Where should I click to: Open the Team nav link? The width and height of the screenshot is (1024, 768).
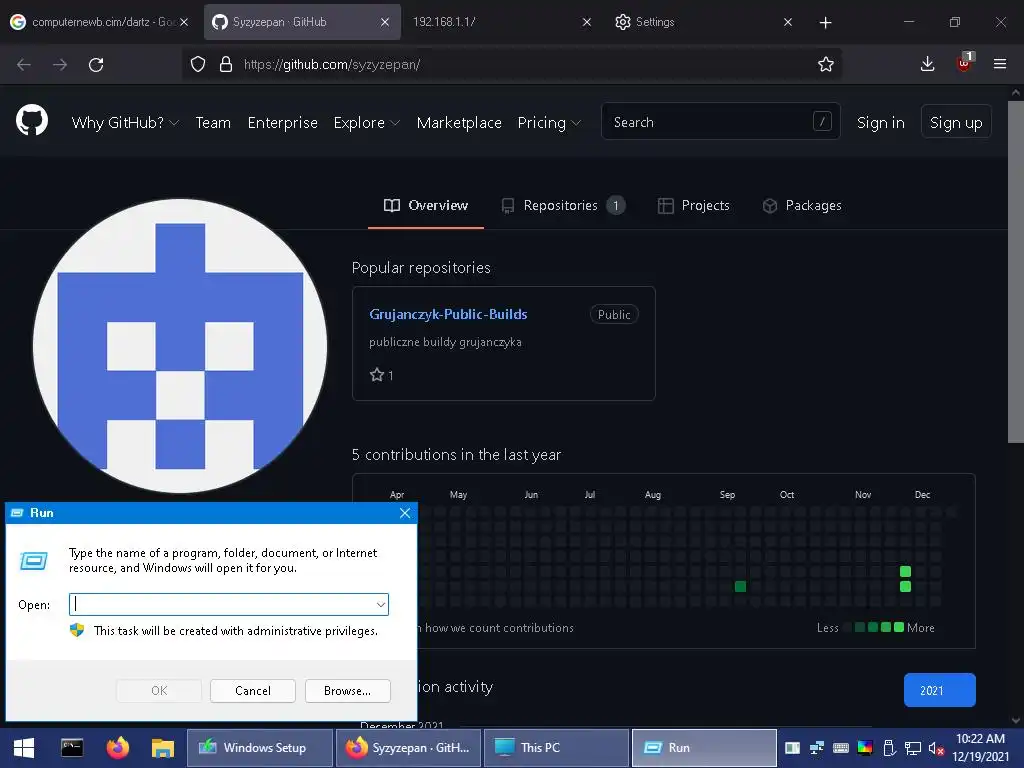(213, 123)
